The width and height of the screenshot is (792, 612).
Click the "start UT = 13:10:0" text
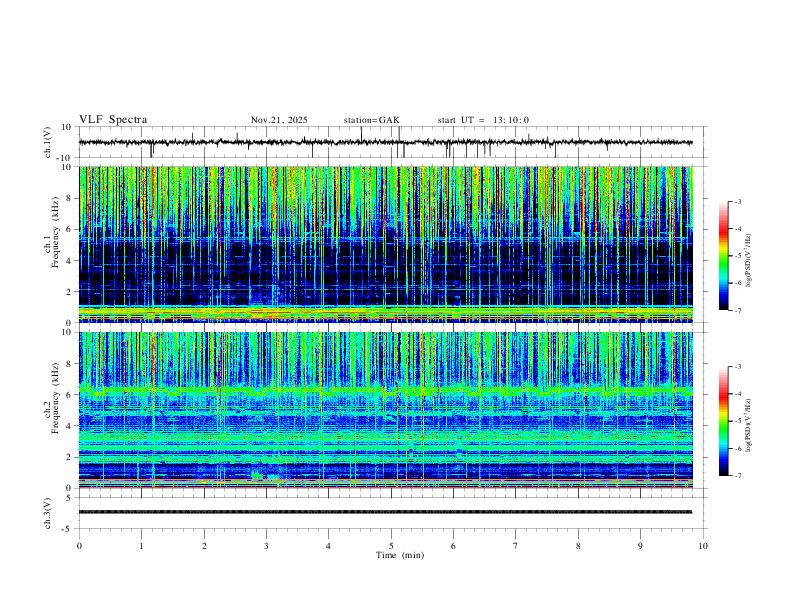pyautogui.click(x=483, y=120)
